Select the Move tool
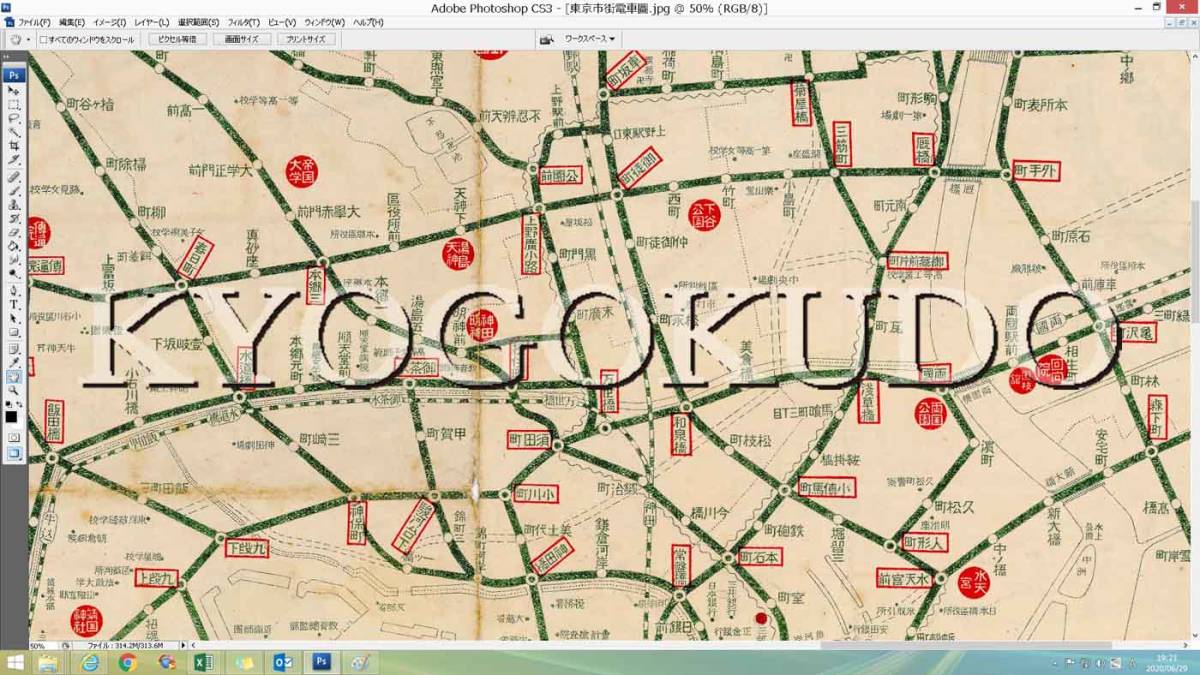This screenshot has width=1200, height=675. (x=14, y=90)
